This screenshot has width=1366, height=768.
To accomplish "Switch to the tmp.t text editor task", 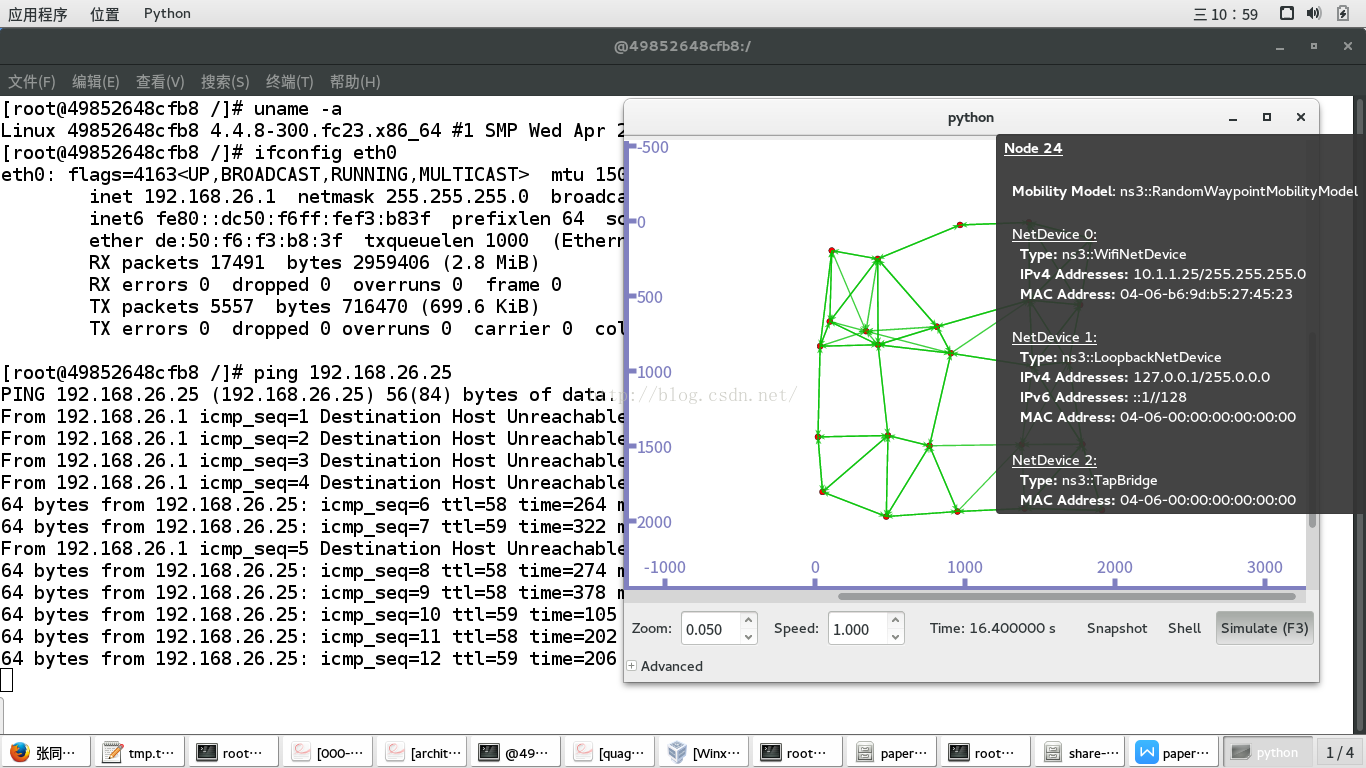I will tap(140, 753).
